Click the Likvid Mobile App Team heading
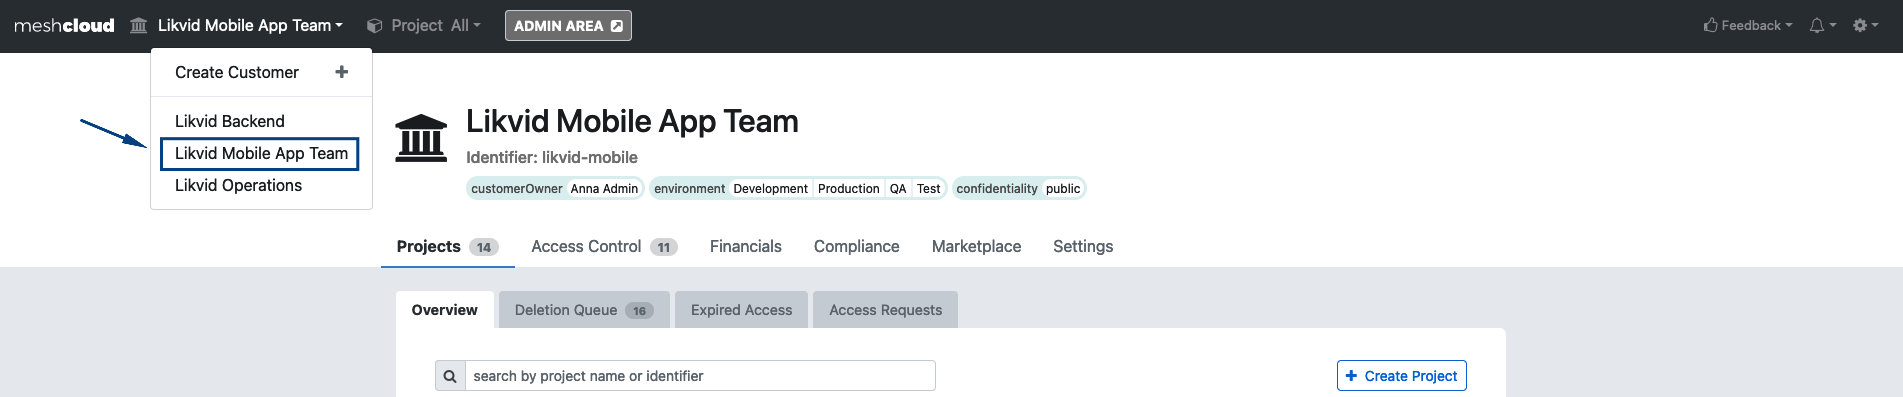The width and height of the screenshot is (1903, 397). (632, 121)
